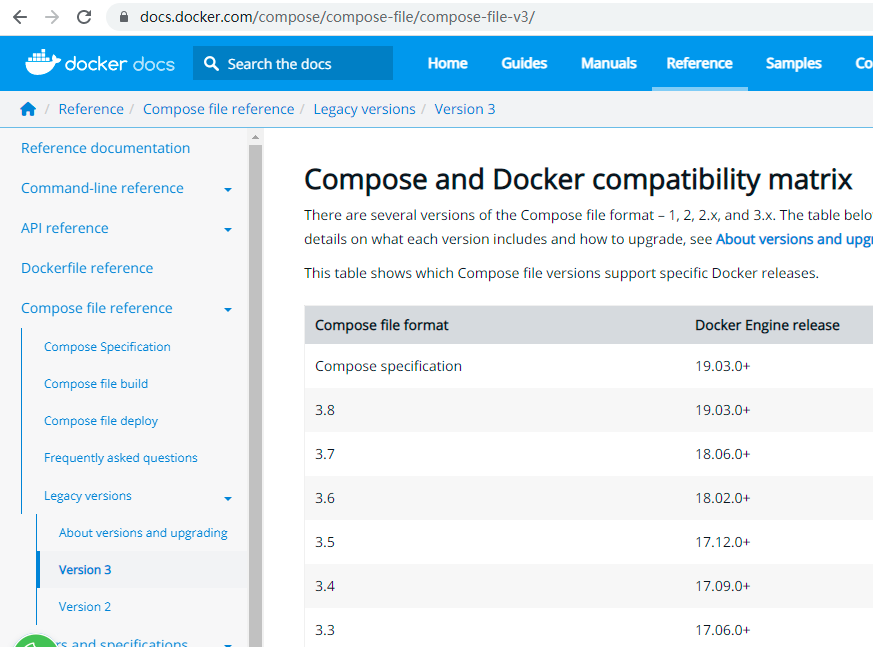Go back with the browser back arrow
The height and width of the screenshot is (647, 873).
(x=20, y=17)
